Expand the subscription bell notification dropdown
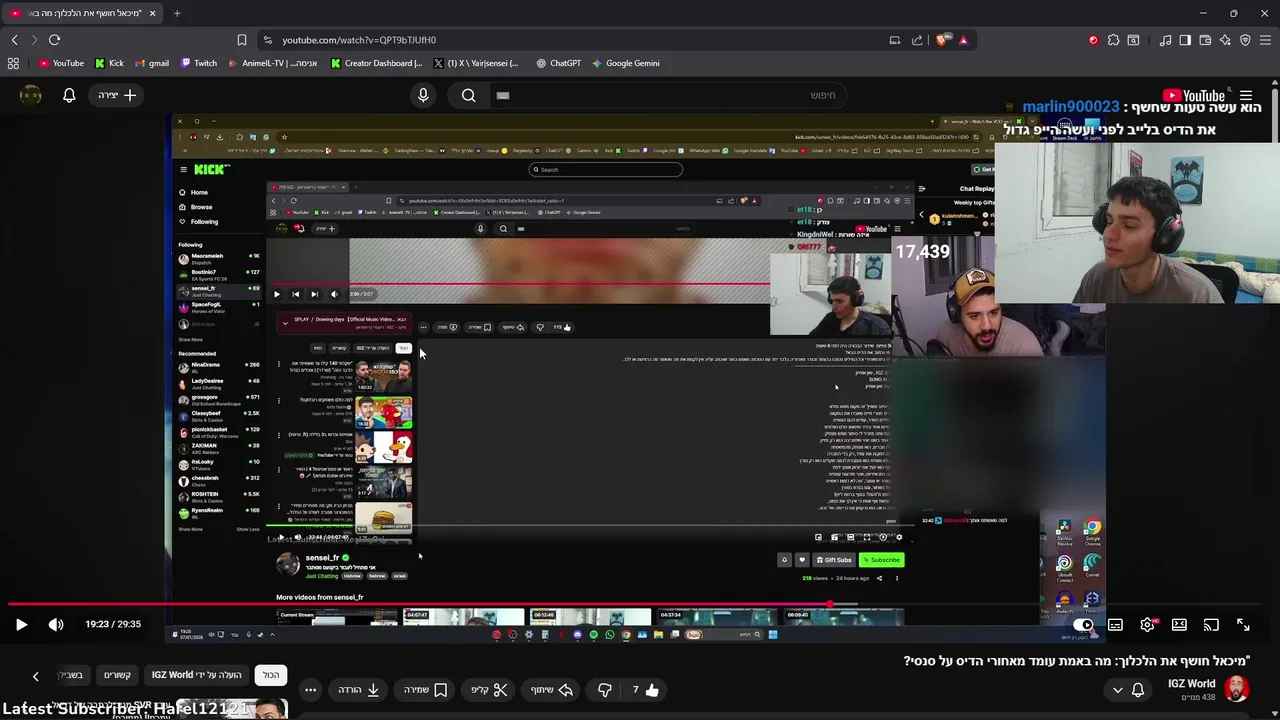This screenshot has width=1280, height=720. pos(1128,690)
